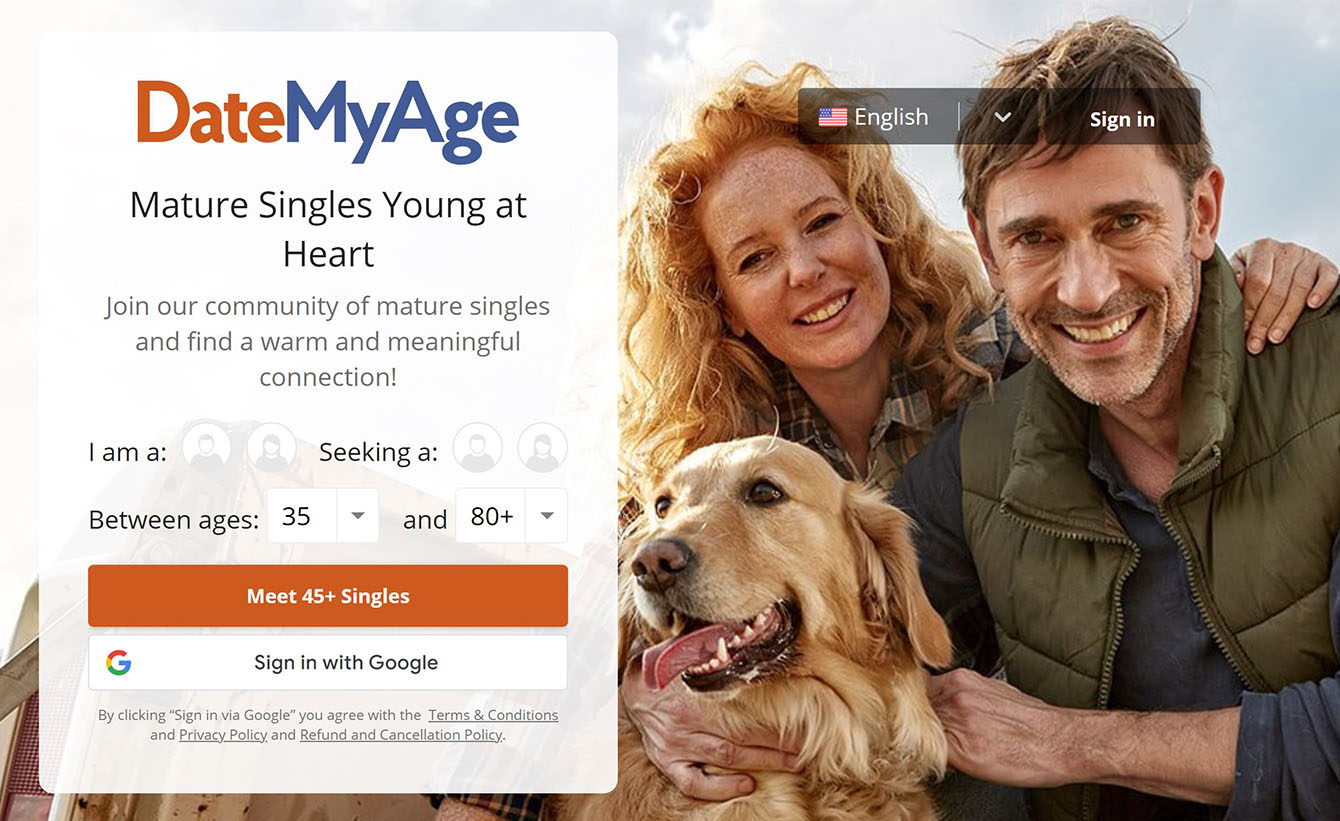
Task: Expand the language selector chevron
Action: [x=1003, y=117]
